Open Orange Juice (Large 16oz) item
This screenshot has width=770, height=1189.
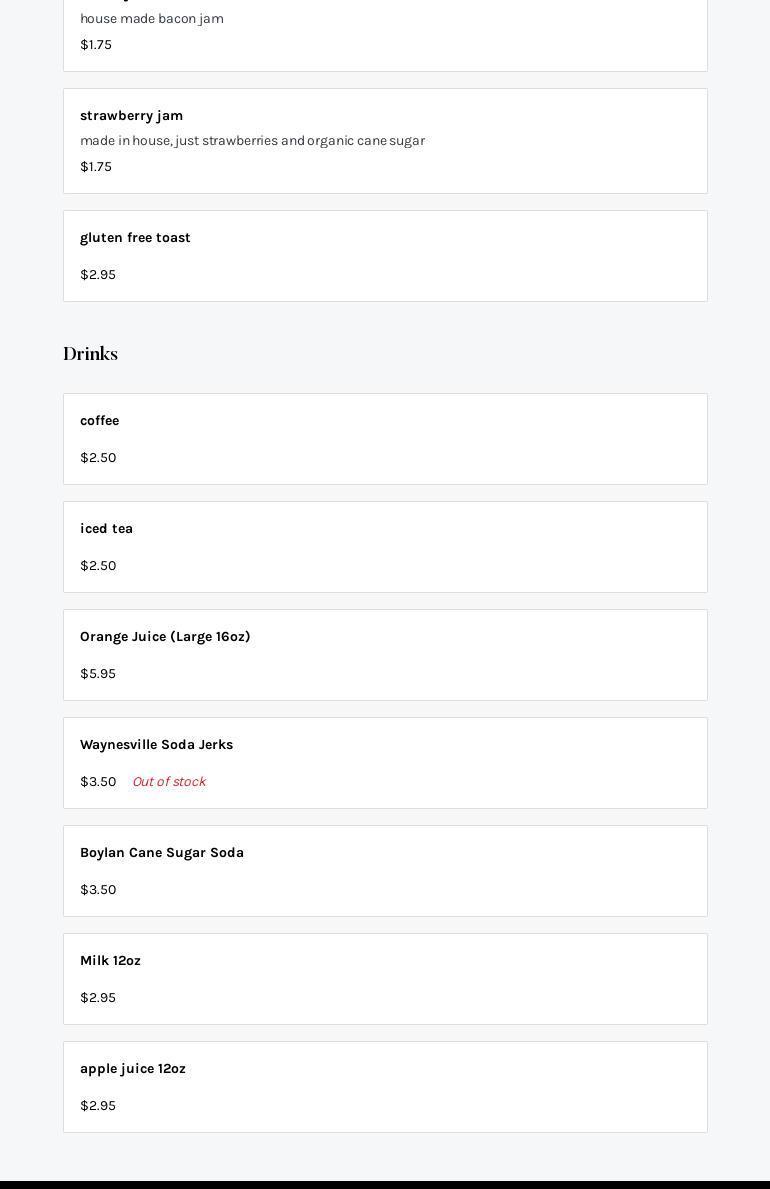[165, 637]
